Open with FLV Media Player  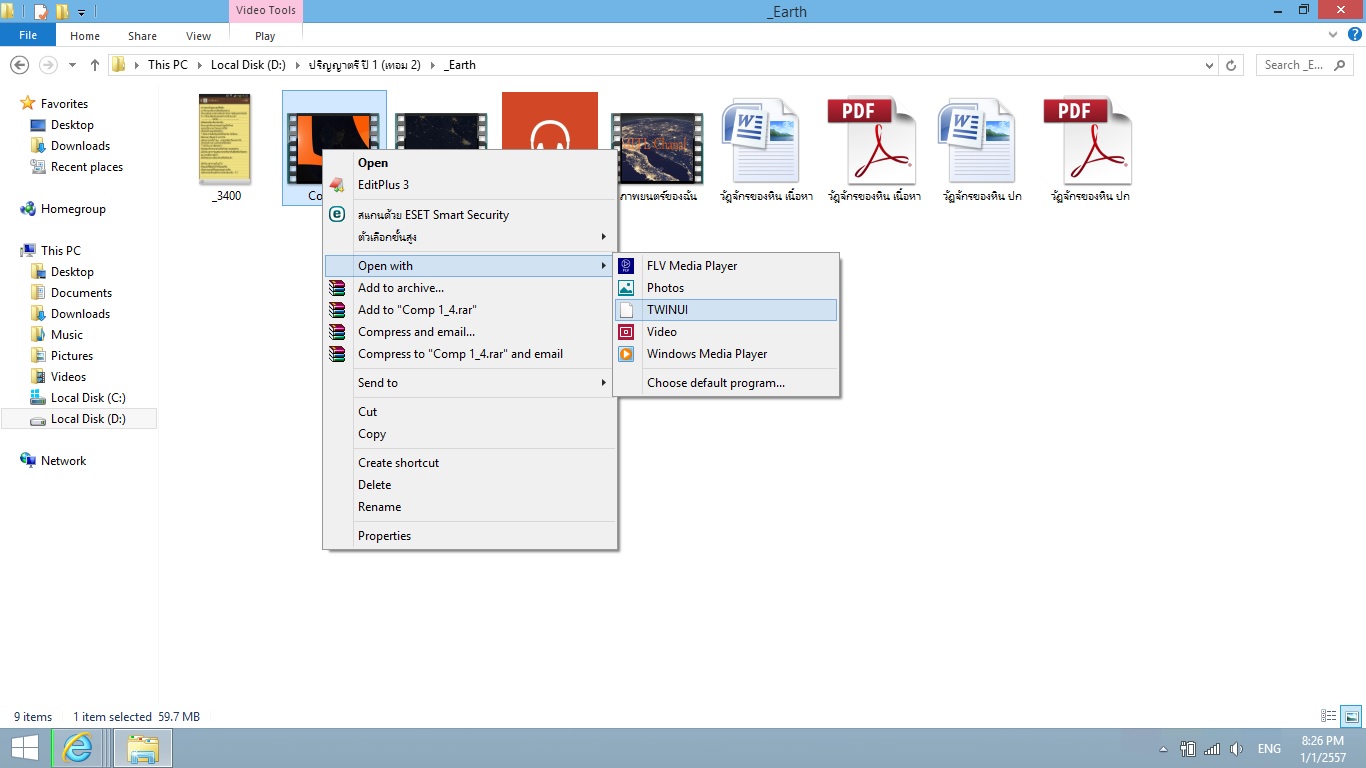726,266
